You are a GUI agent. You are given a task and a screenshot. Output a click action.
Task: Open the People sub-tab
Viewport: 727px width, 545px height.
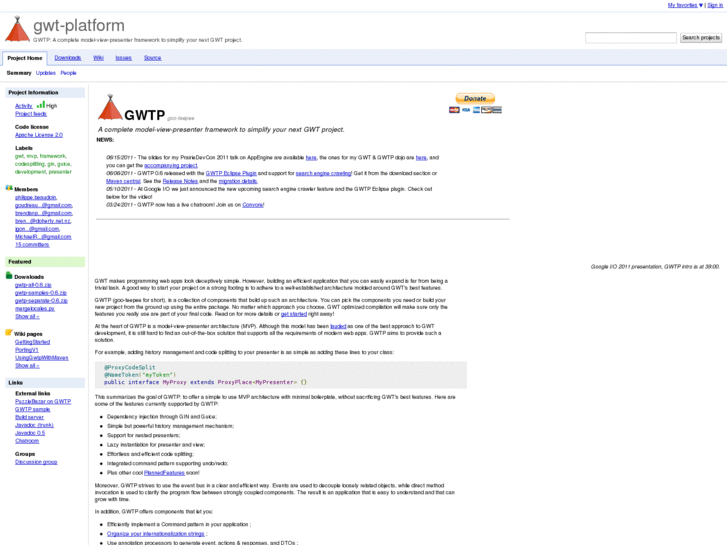tap(68, 73)
